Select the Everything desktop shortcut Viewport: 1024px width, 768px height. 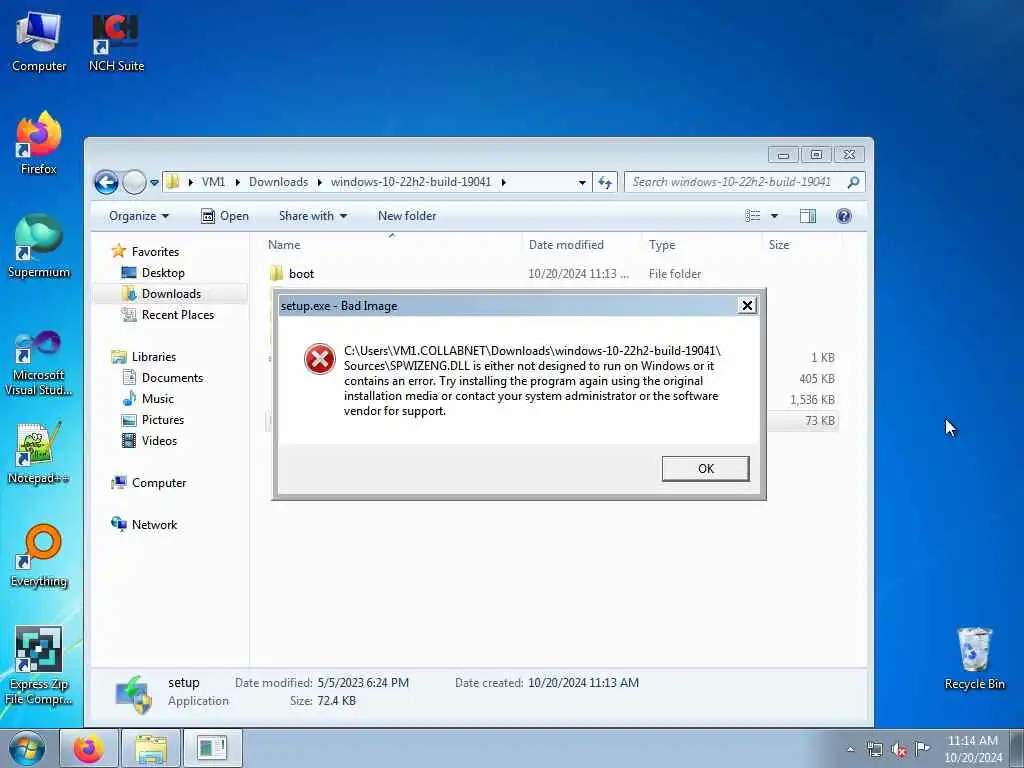click(39, 556)
